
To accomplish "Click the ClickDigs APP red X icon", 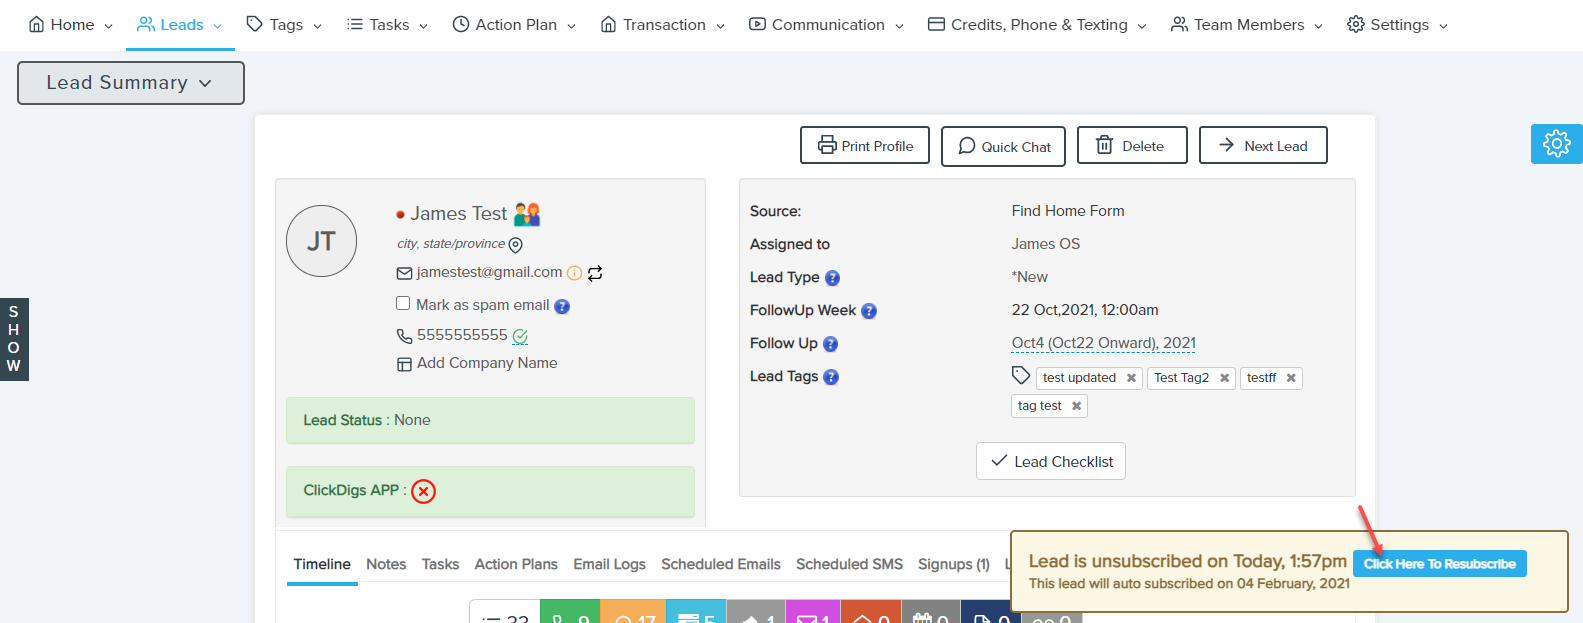I will 424,491.
